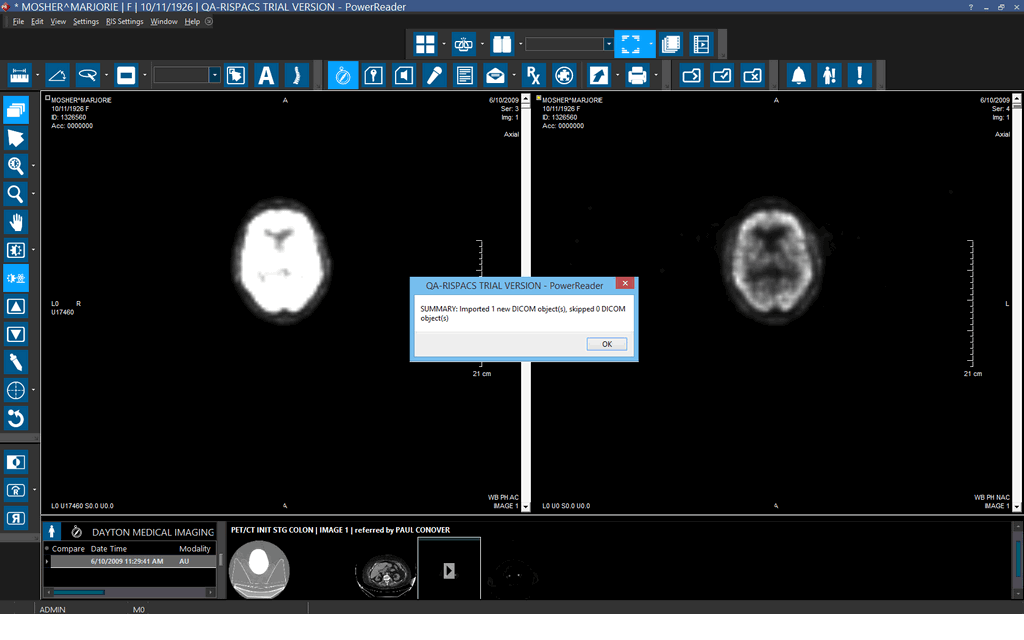Click the abdominal CT series thumbnail
Image resolution: width=1024 pixels, height=640 pixels.
point(383,571)
